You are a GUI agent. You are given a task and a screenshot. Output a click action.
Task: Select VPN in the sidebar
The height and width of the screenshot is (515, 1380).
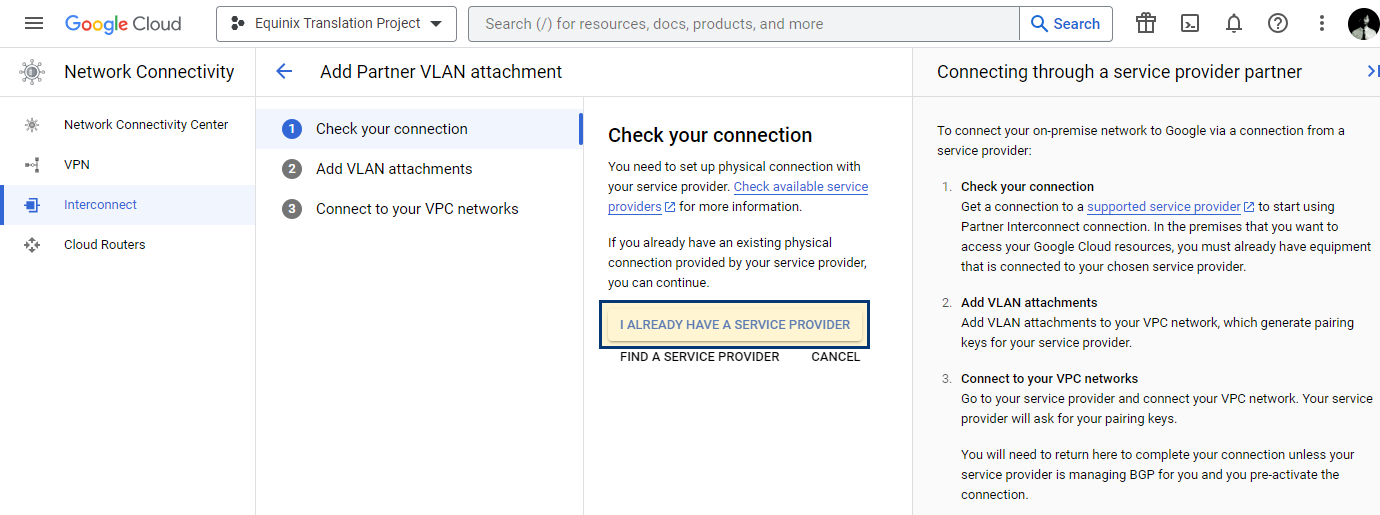point(128,165)
